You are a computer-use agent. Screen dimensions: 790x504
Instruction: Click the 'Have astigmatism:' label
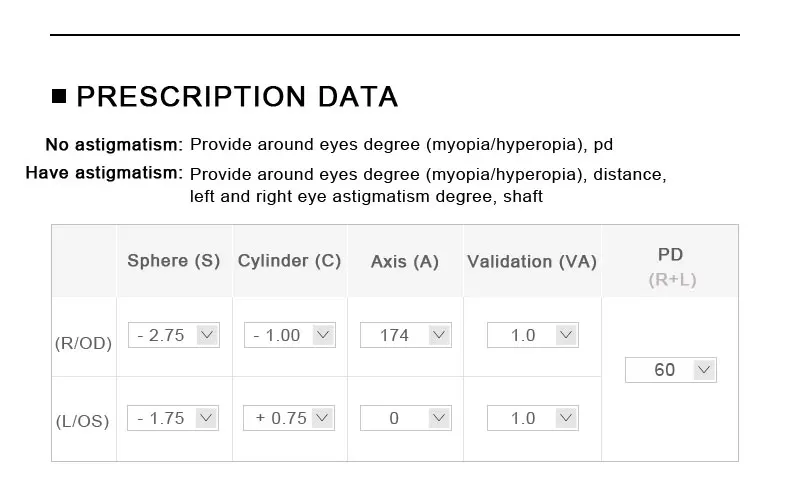tap(104, 173)
